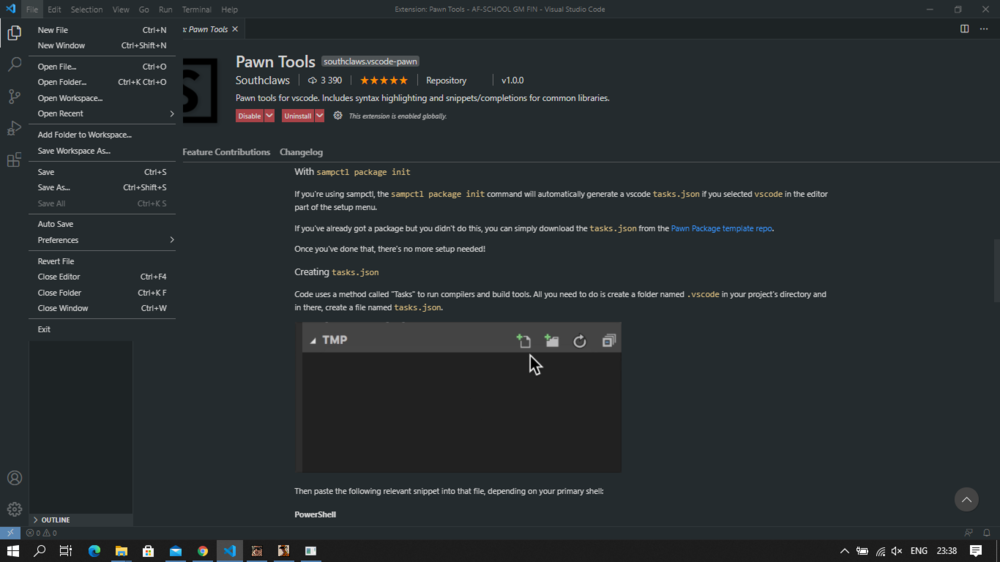This screenshot has height=562, width=1000.
Task: Open Microsoft Store from the taskbar
Action: coord(148,551)
